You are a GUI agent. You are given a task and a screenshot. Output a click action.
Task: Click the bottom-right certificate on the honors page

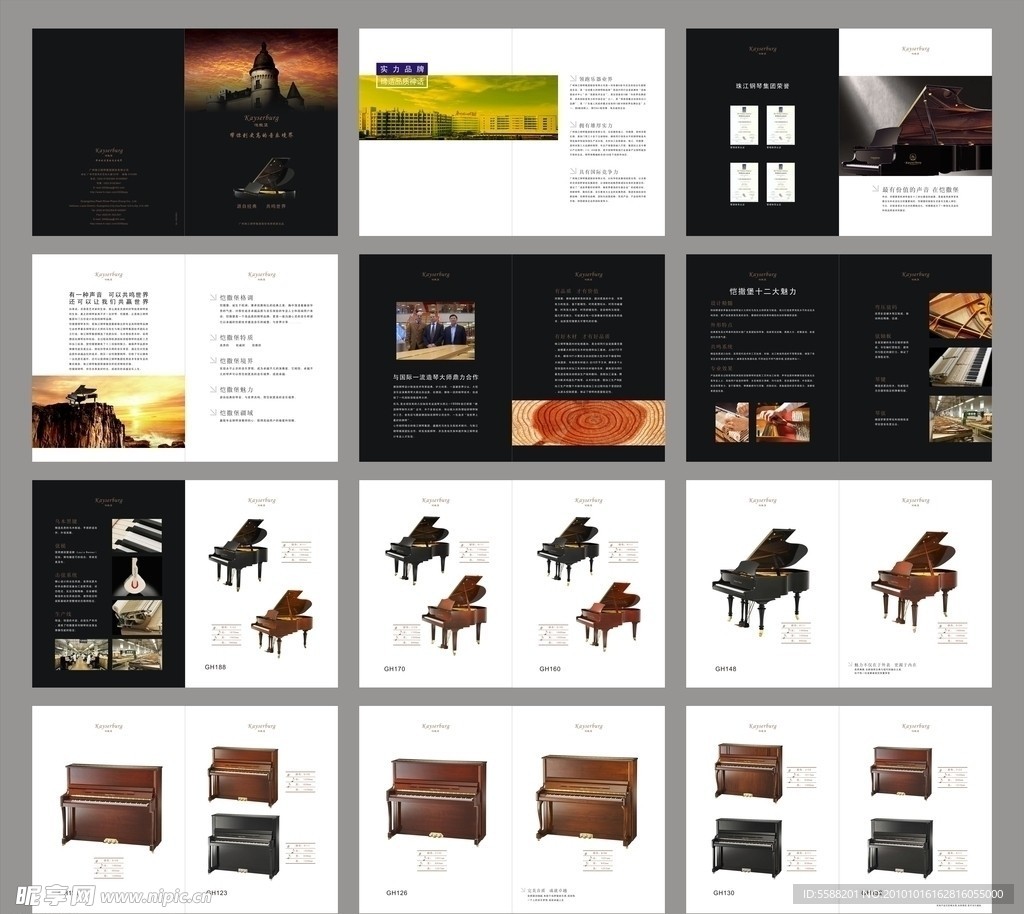(780, 182)
